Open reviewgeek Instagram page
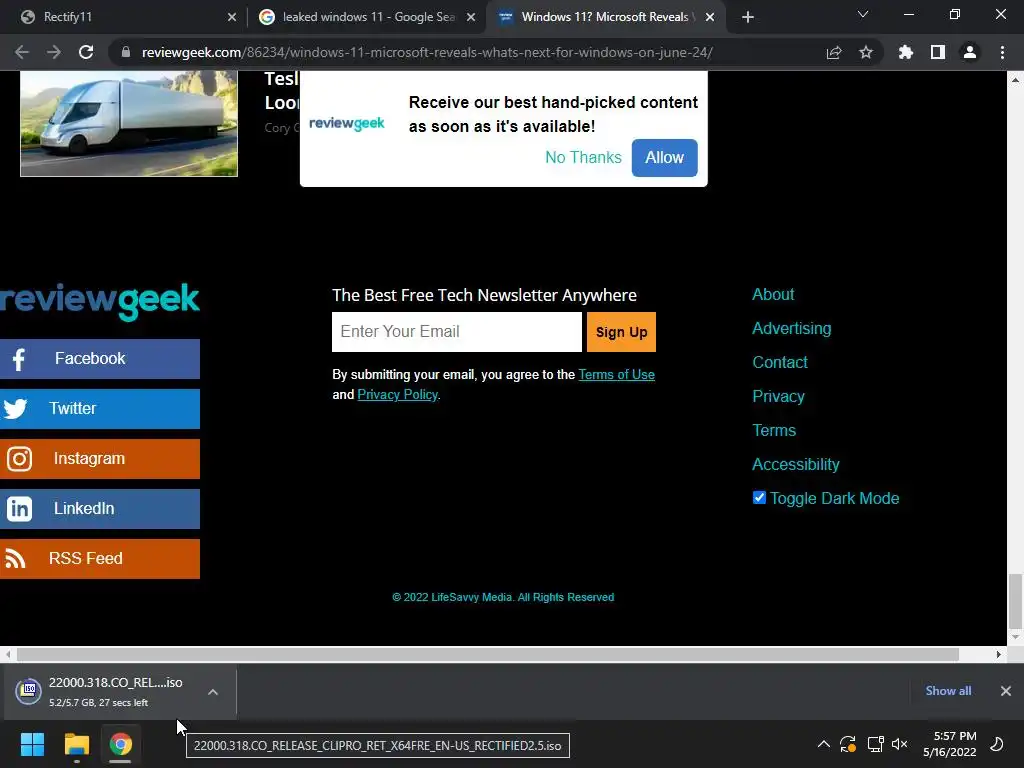Viewport: 1024px width, 768px height. click(x=100, y=458)
